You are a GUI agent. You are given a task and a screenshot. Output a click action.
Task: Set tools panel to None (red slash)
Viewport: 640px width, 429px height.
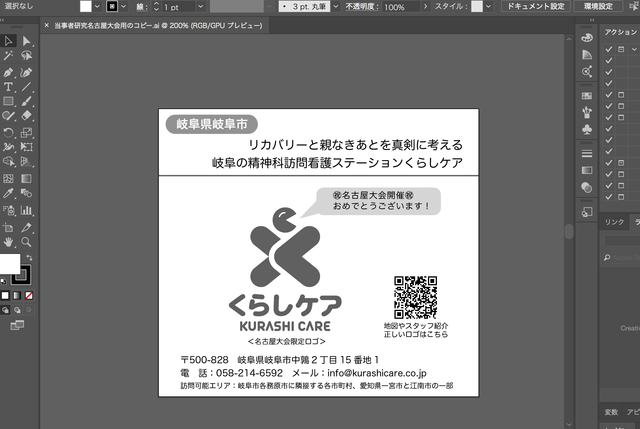coord(29,296)
